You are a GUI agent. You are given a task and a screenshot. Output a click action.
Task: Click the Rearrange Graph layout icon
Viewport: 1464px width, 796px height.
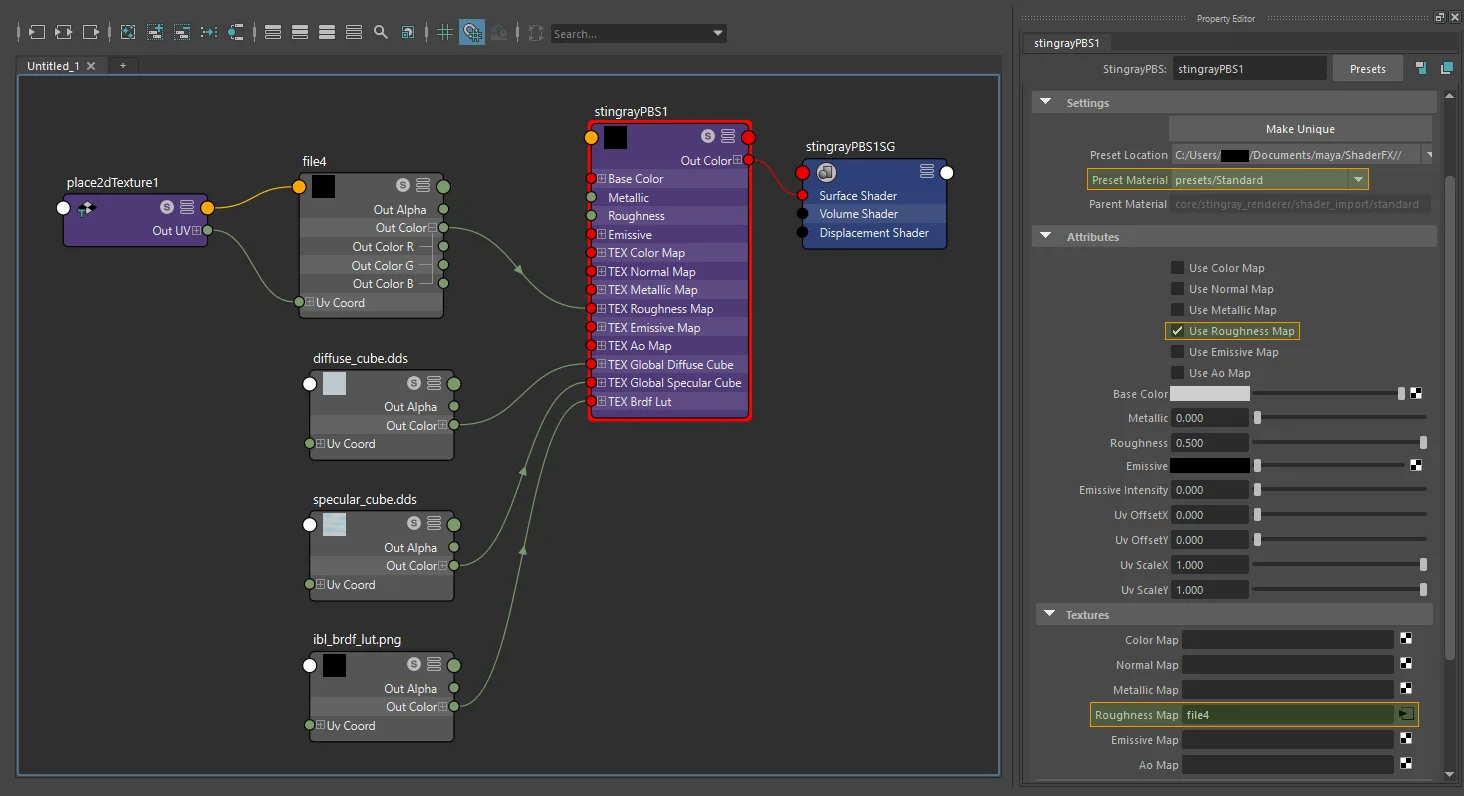209,33
